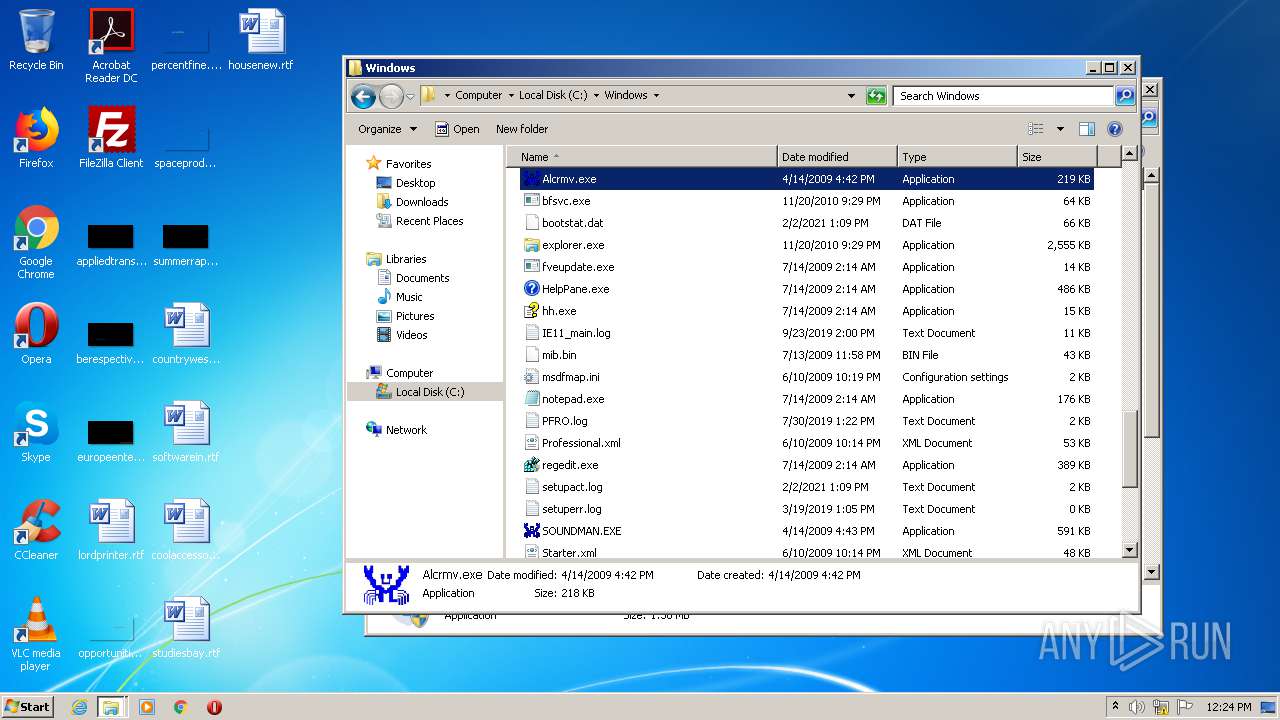The width and height of the screenshot is (1280, 720).
Task: Sort by Size column header
Action: point(1057,157)
